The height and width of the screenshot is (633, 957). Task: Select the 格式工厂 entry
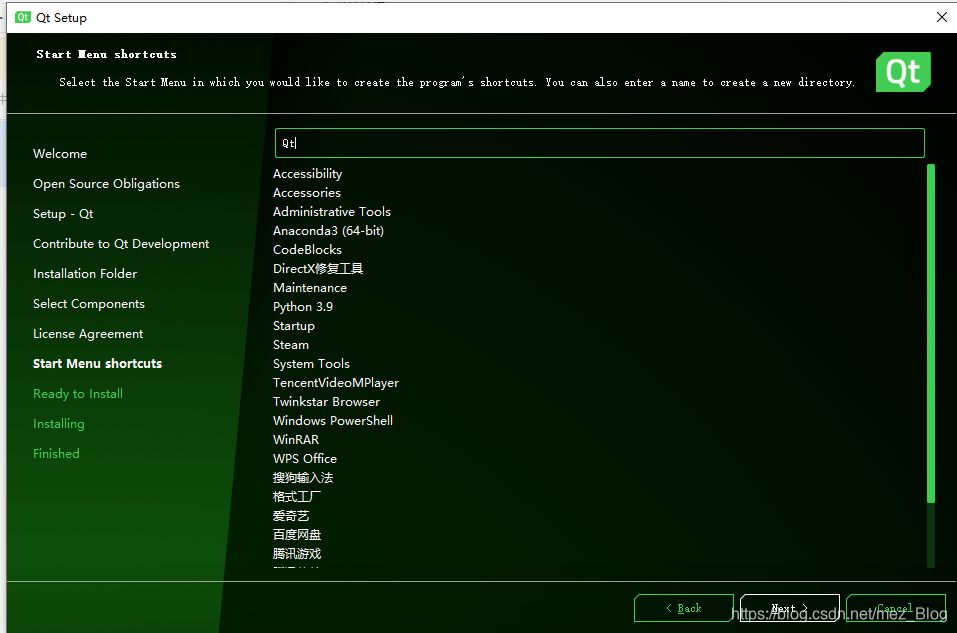pyautogui.click(x=297, y=496)
